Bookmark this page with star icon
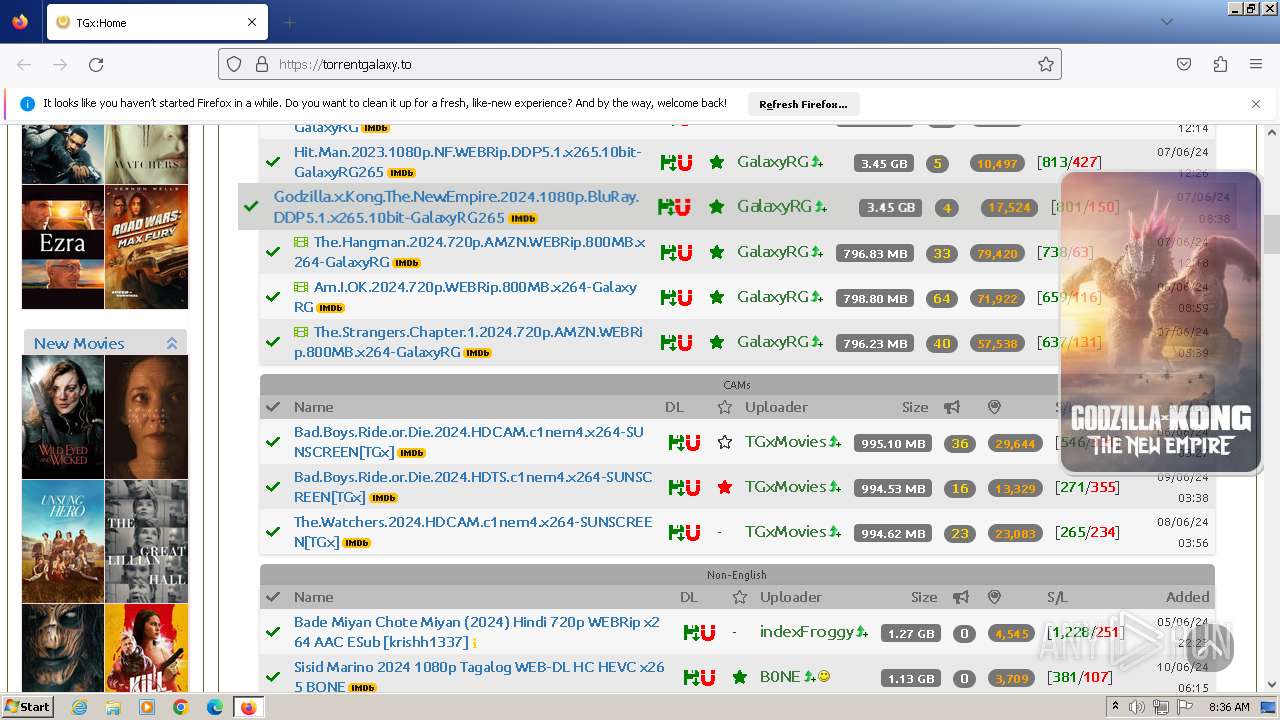Screen dimensions: 1280x720 [x=1045, y=64]
